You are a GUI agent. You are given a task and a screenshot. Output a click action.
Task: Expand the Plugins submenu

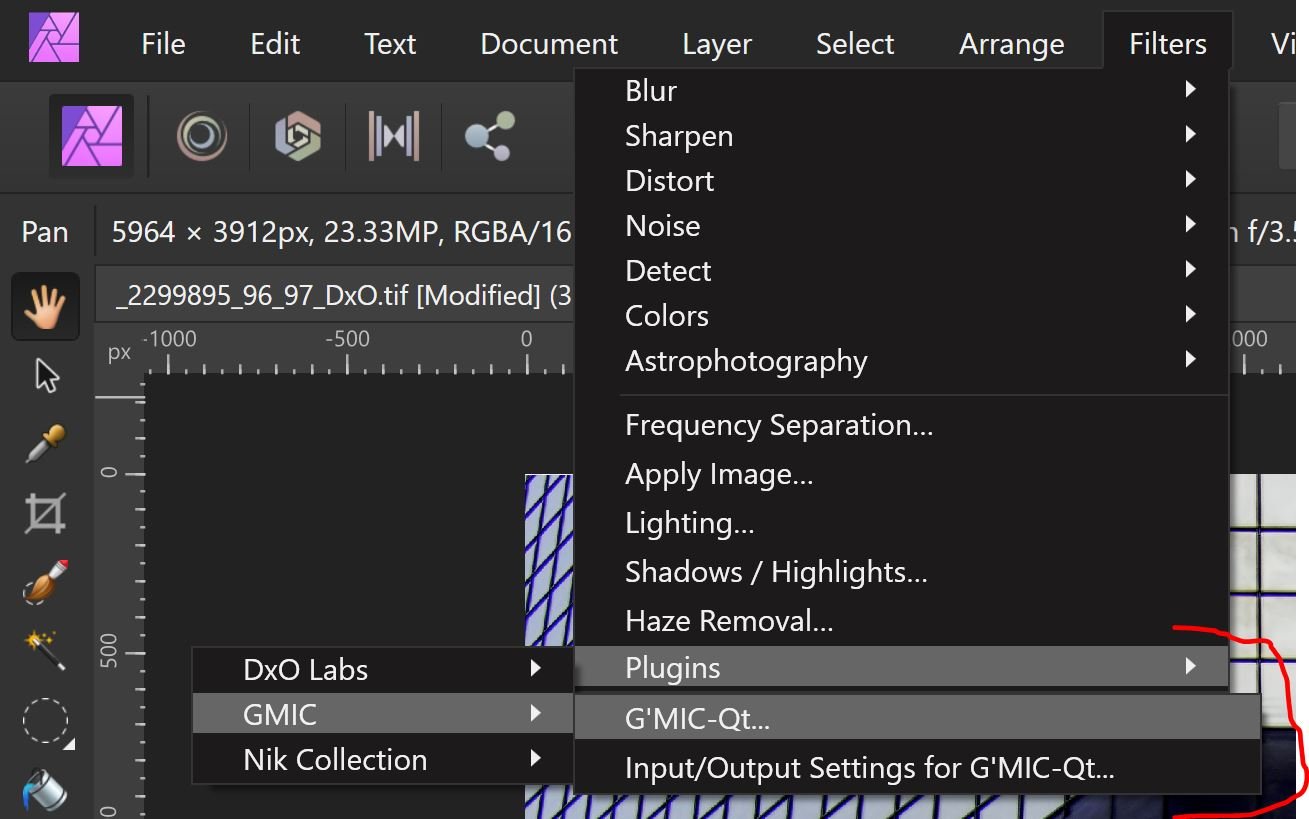coord(901,667)
